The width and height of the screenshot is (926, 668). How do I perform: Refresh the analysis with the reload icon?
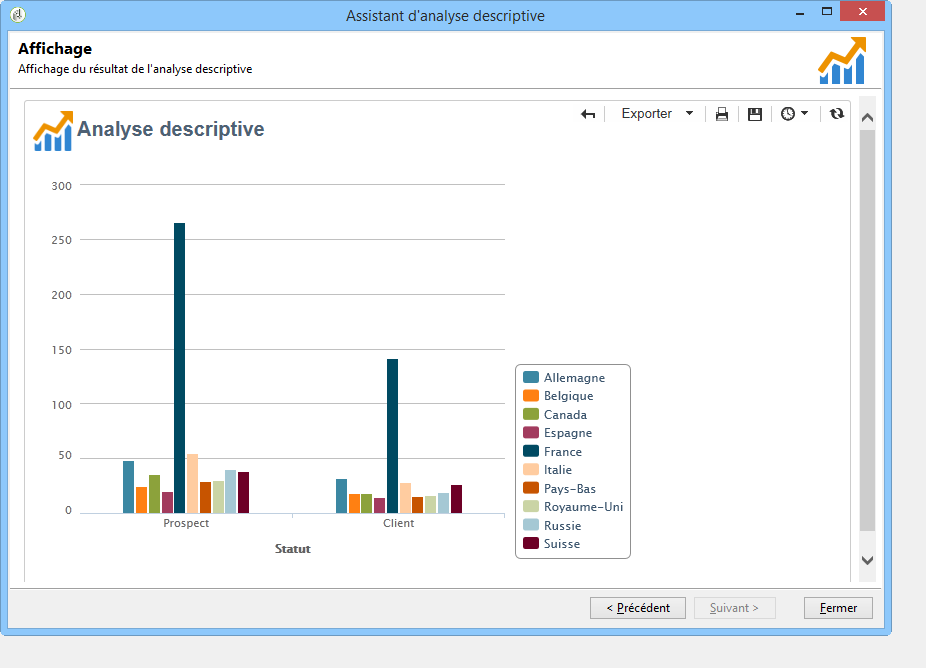click(836, 113)
